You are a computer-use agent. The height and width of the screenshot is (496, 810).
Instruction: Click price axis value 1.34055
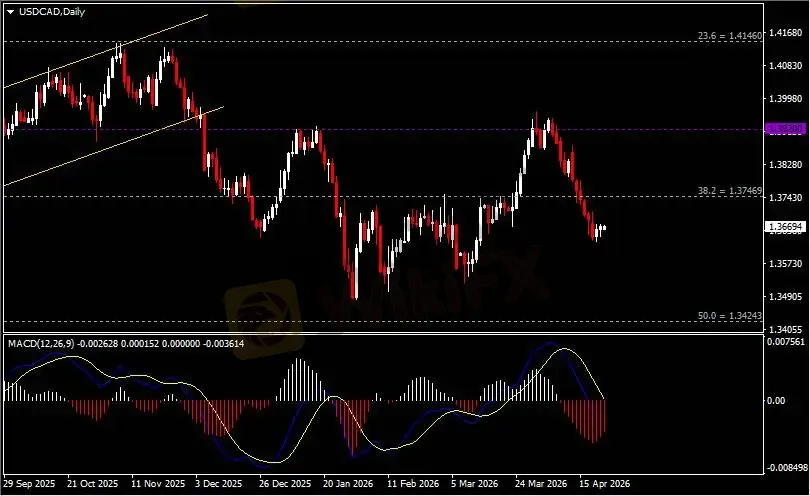[786, 329]
